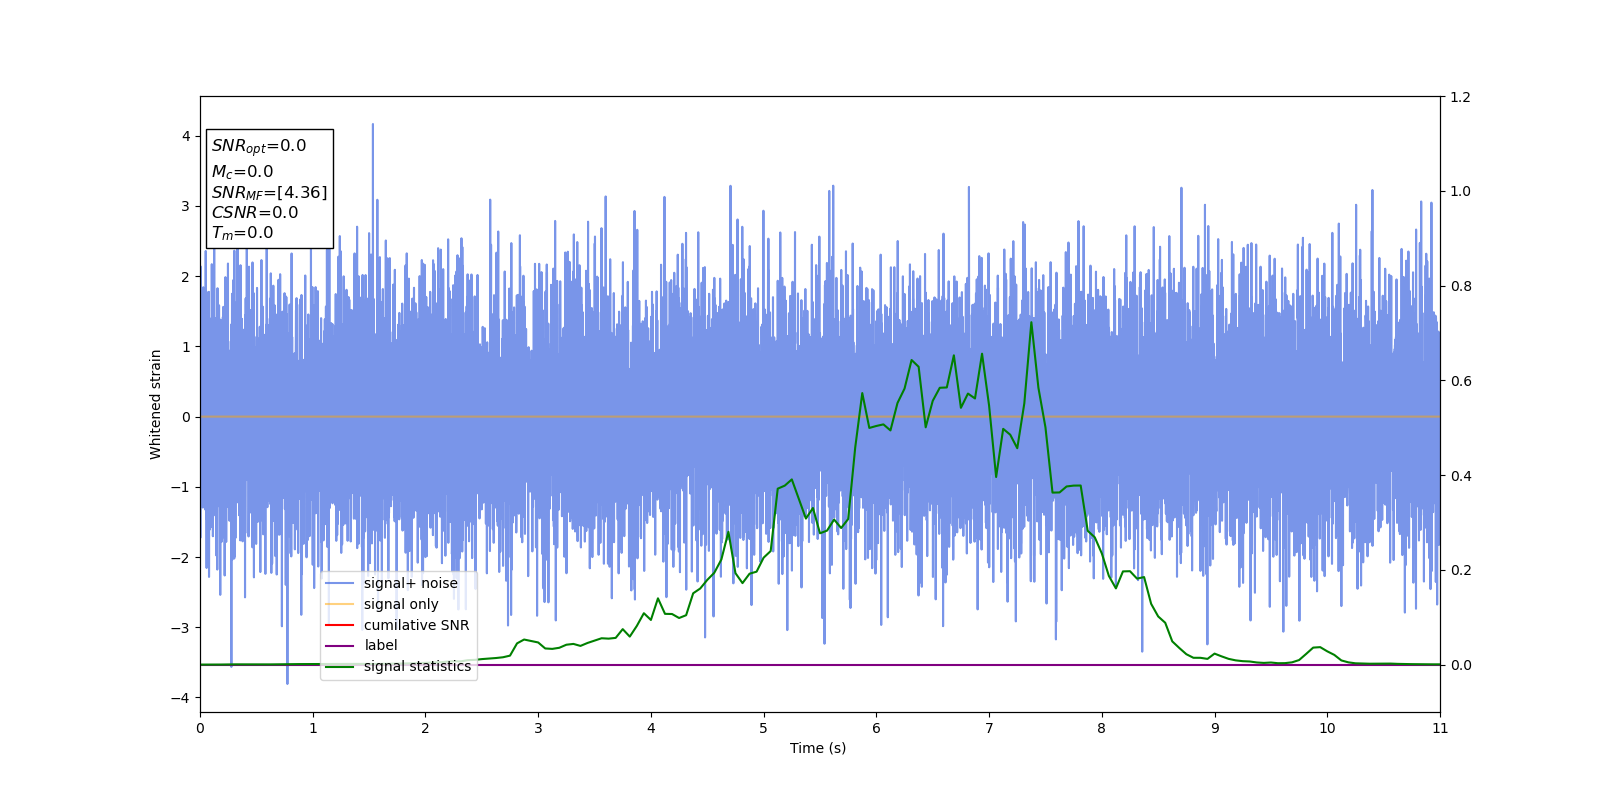Click the 'Time (s)' x-axis label
This screenshot has height=800, width=1600.
(x=818, y=748)
